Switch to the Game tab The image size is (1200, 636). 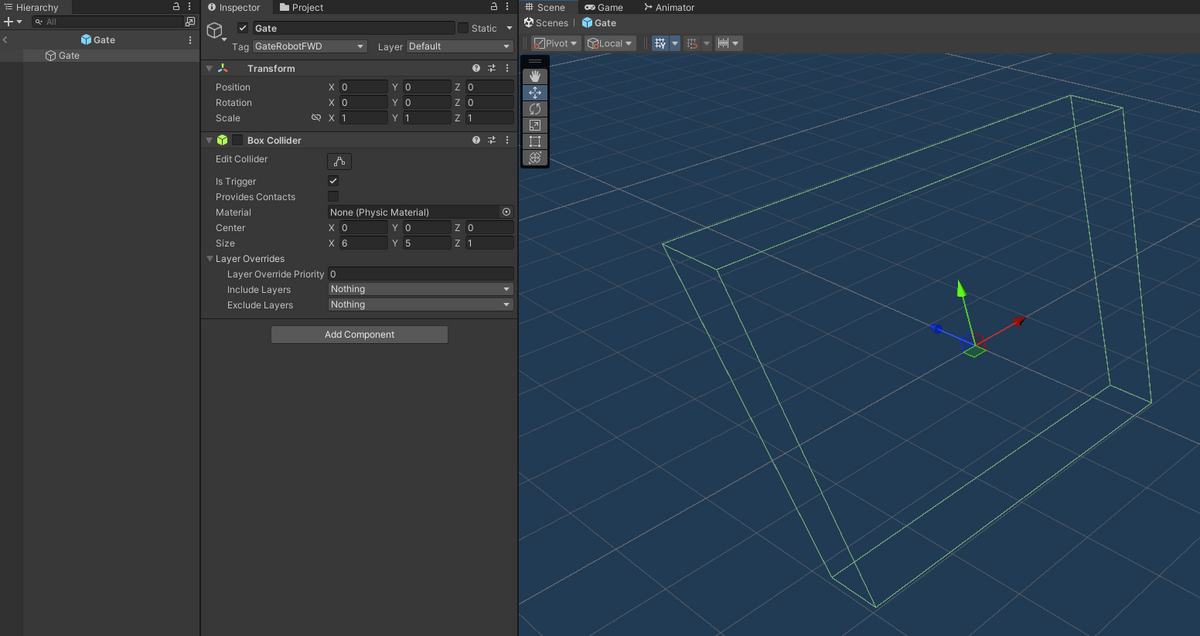[604, 7]
